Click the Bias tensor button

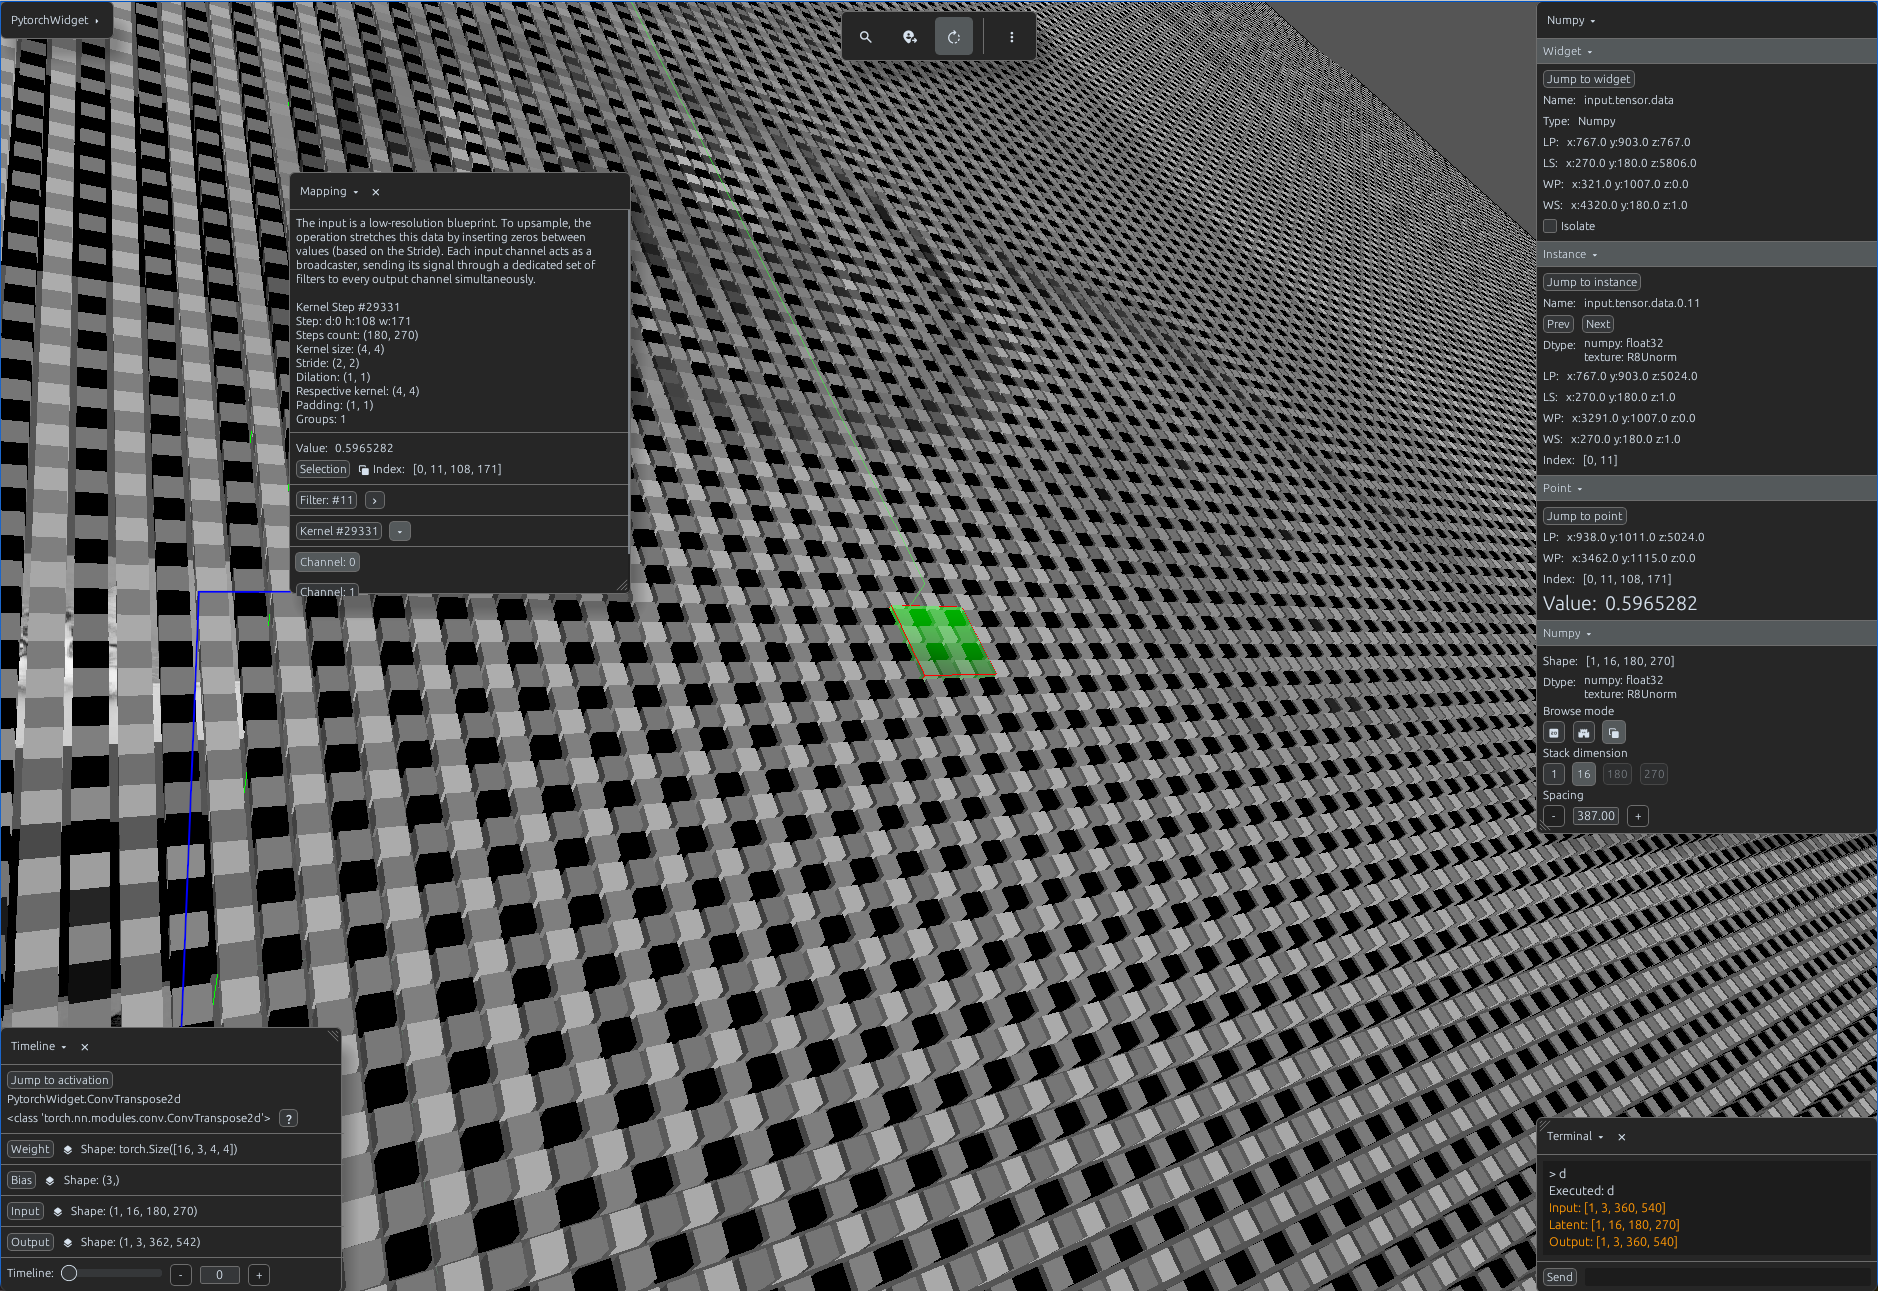coord(21,1181)
